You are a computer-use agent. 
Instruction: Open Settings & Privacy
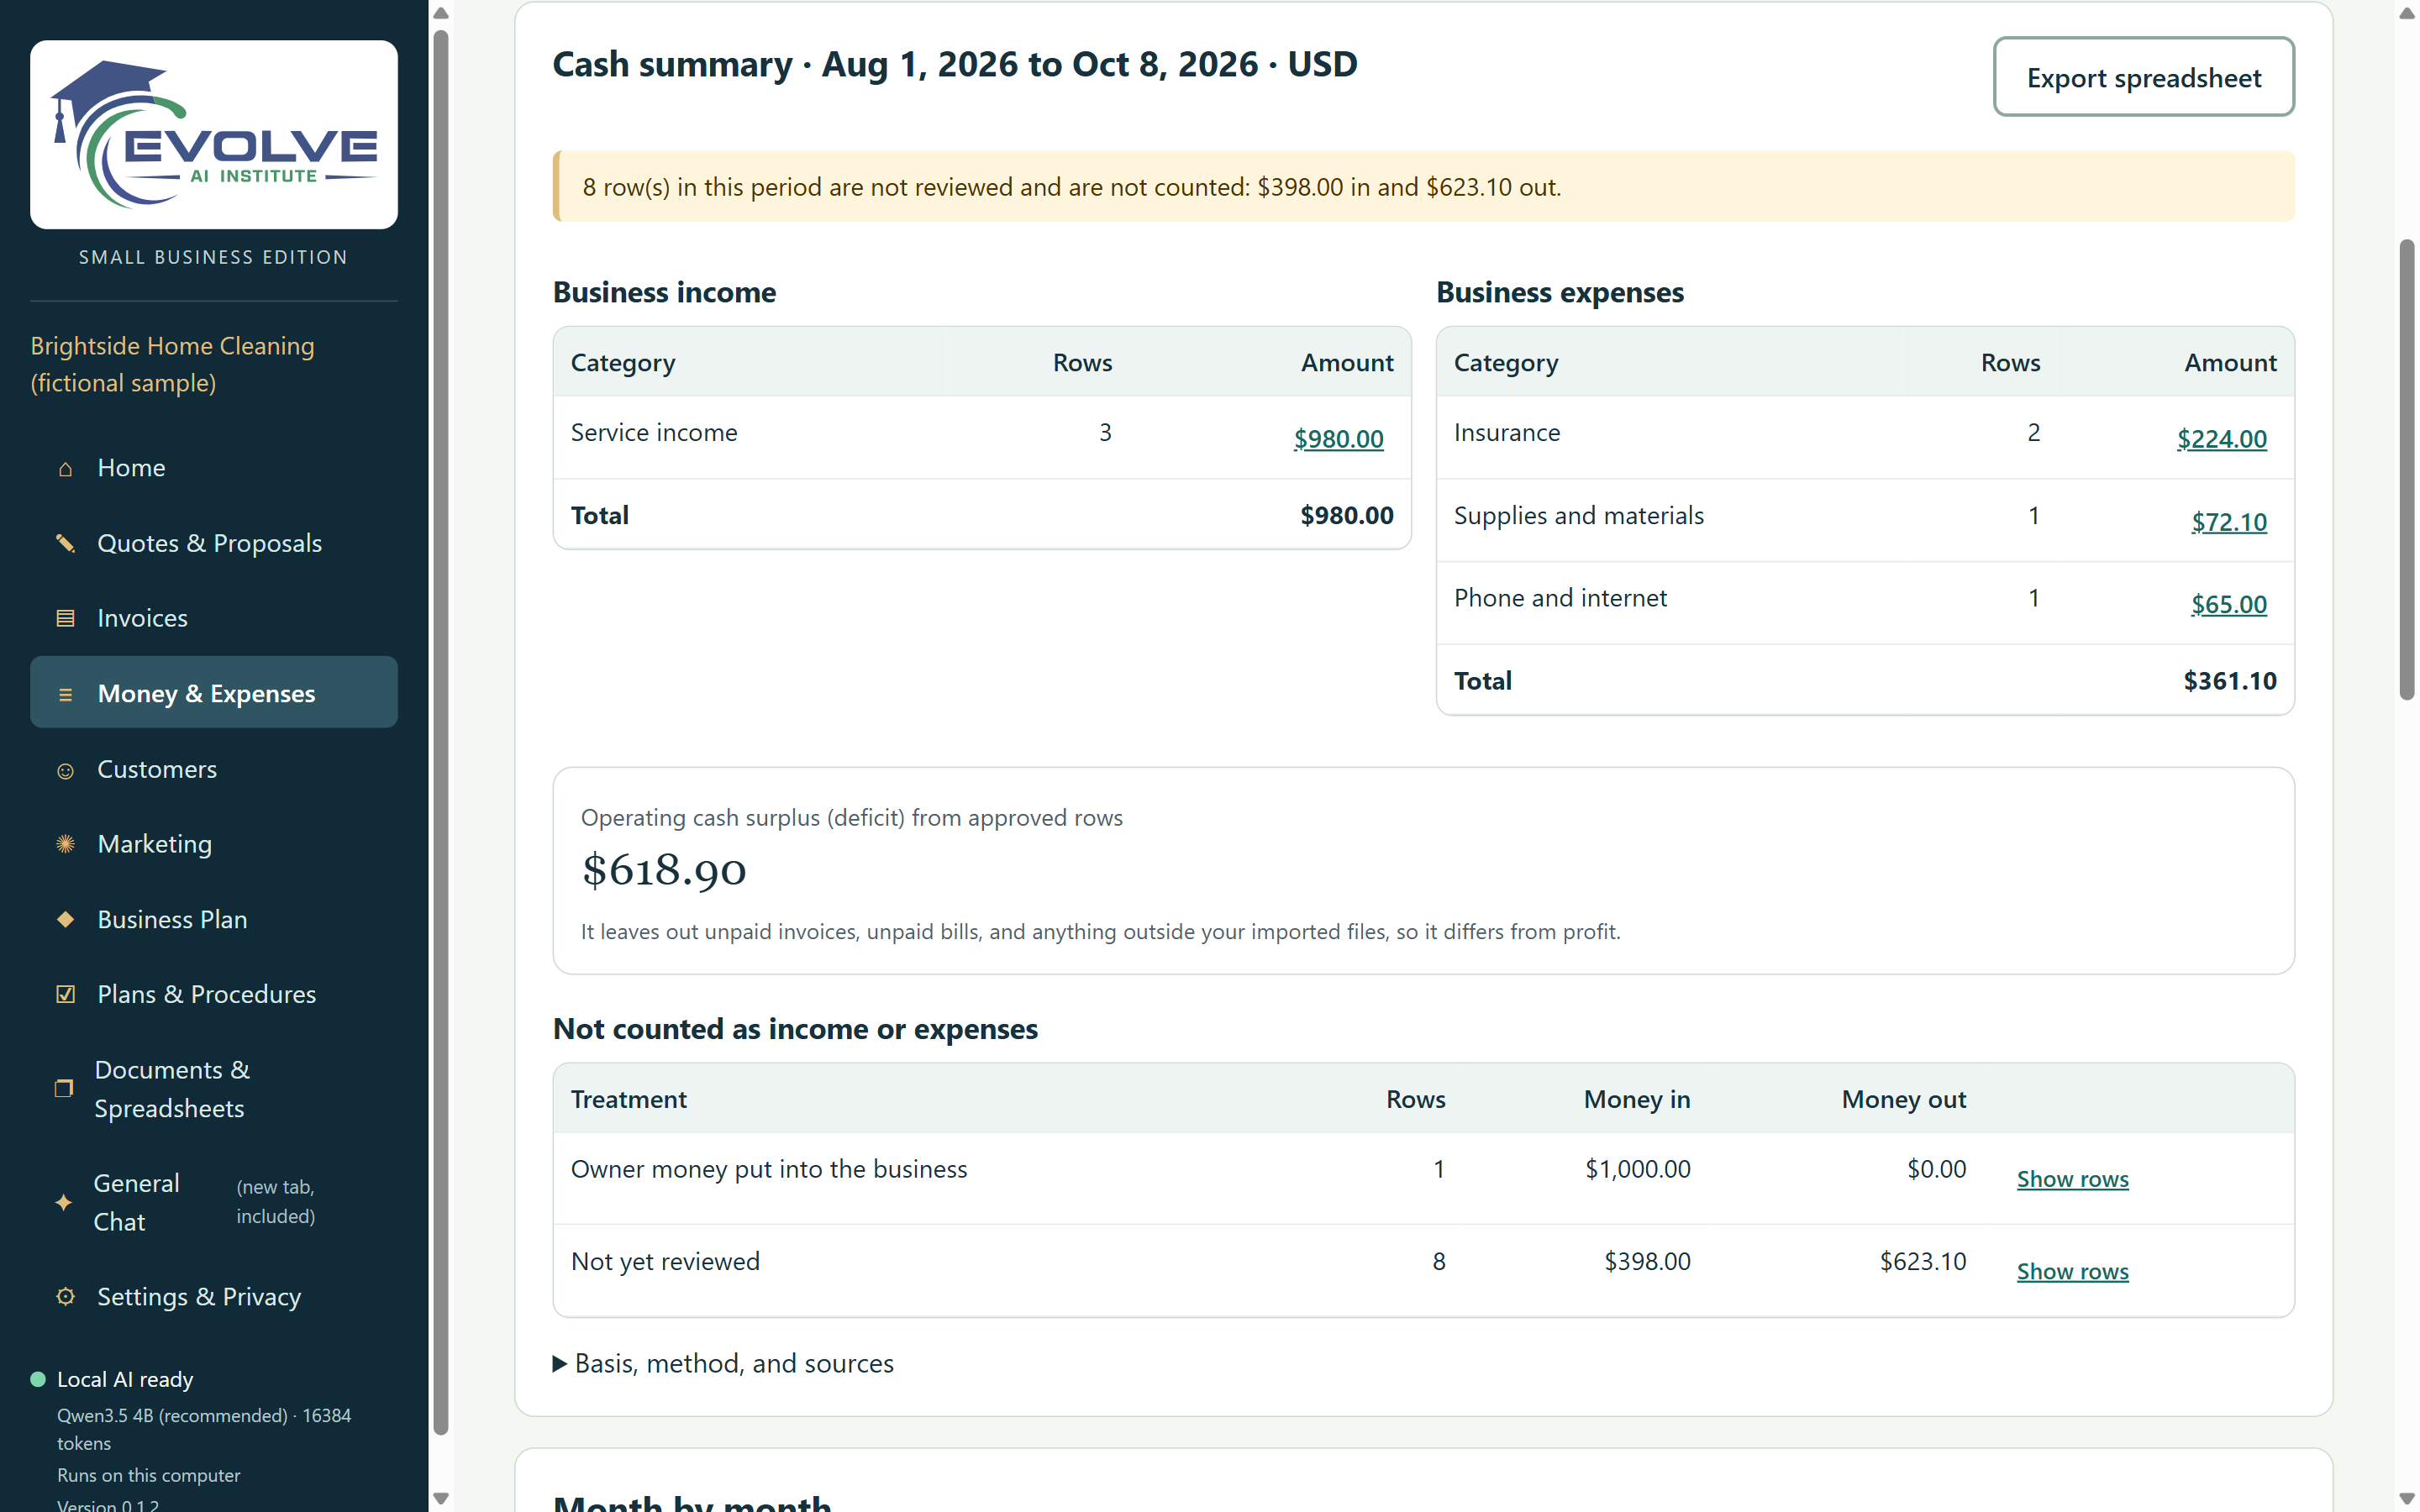coord(214,1297)
